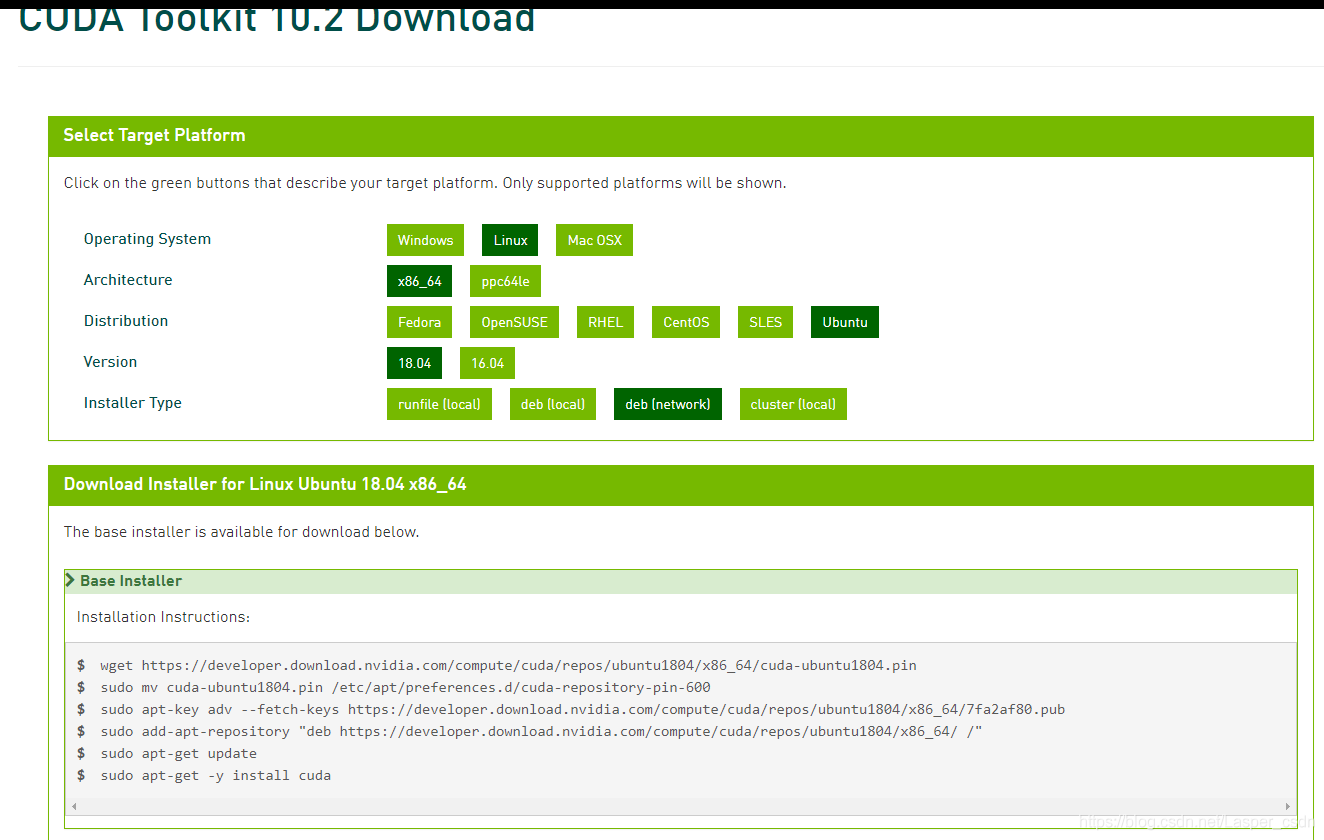Viewport: 1324px width, 840px height.
Task: Select the Ubuntu distribution button
Action: pos(845,322)
